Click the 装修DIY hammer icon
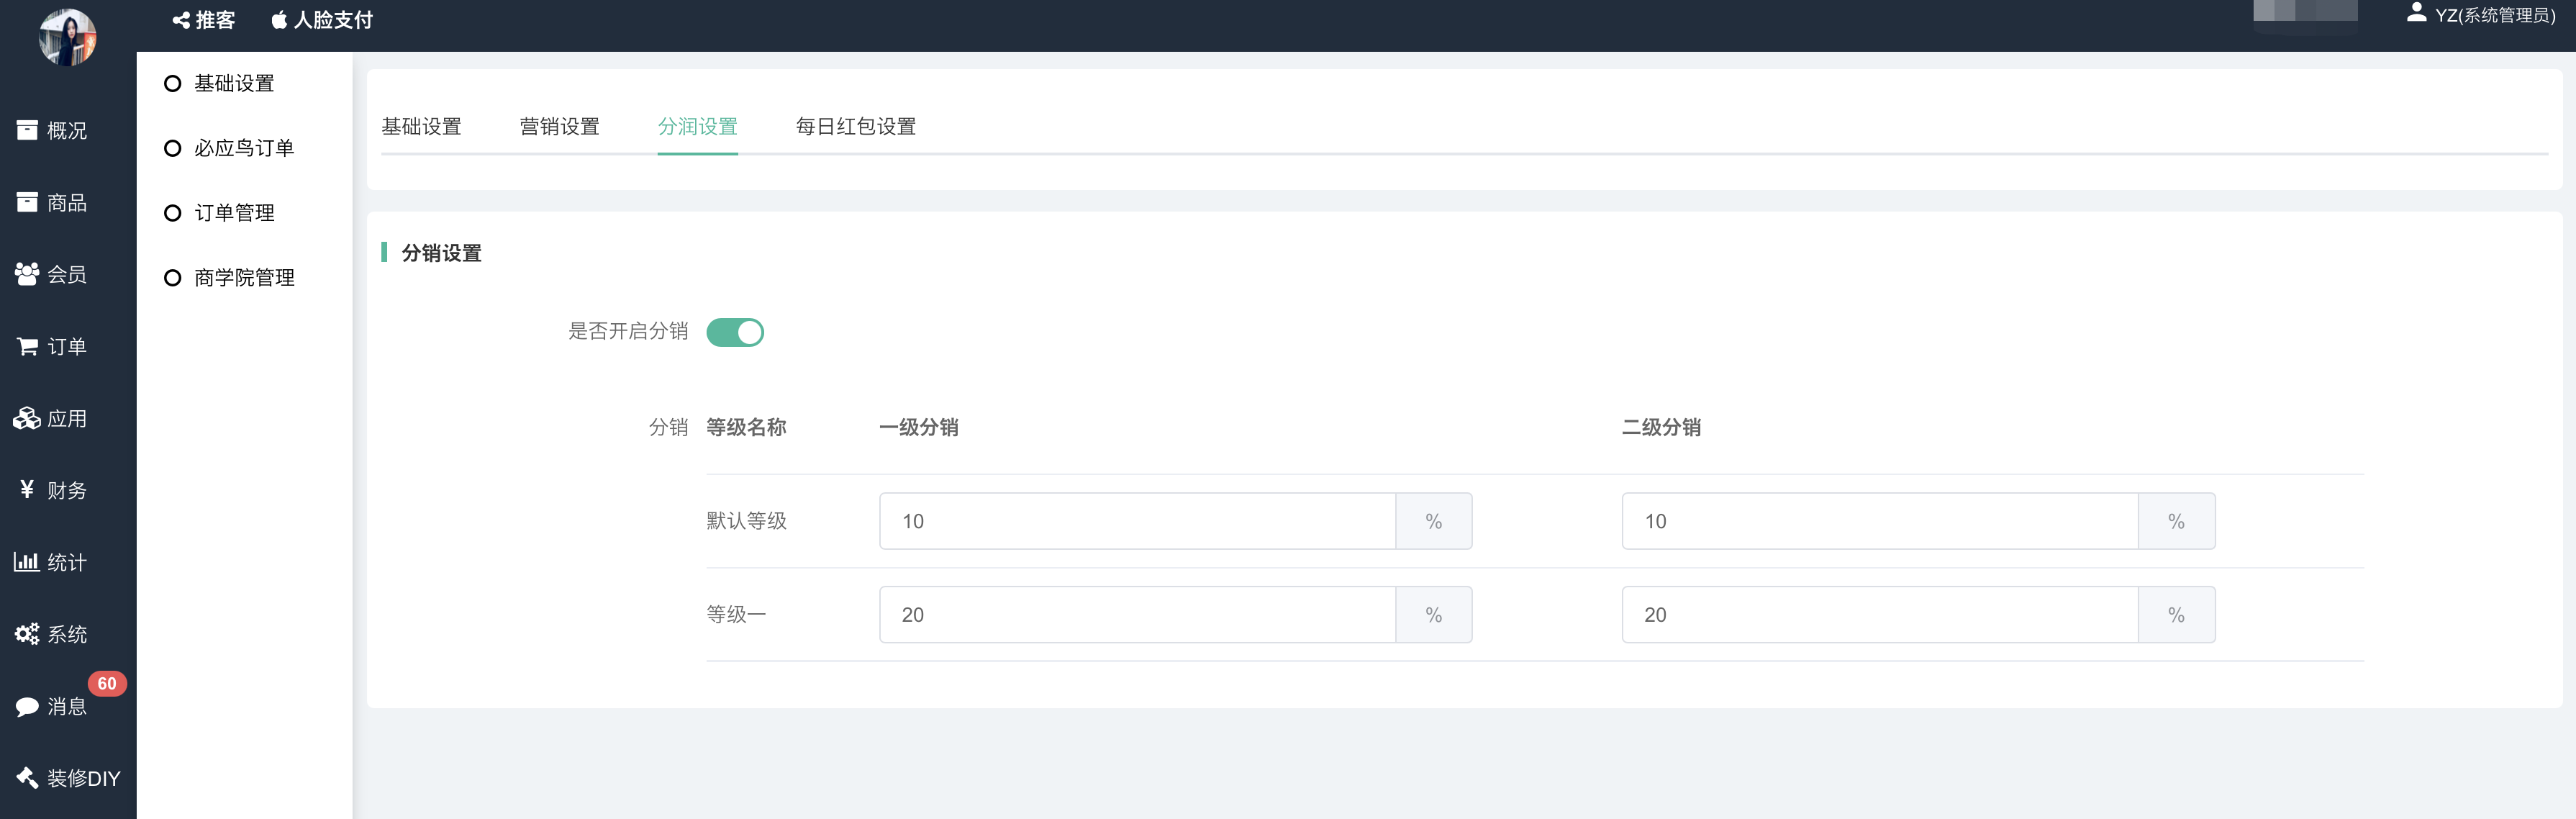 (27, 778)
